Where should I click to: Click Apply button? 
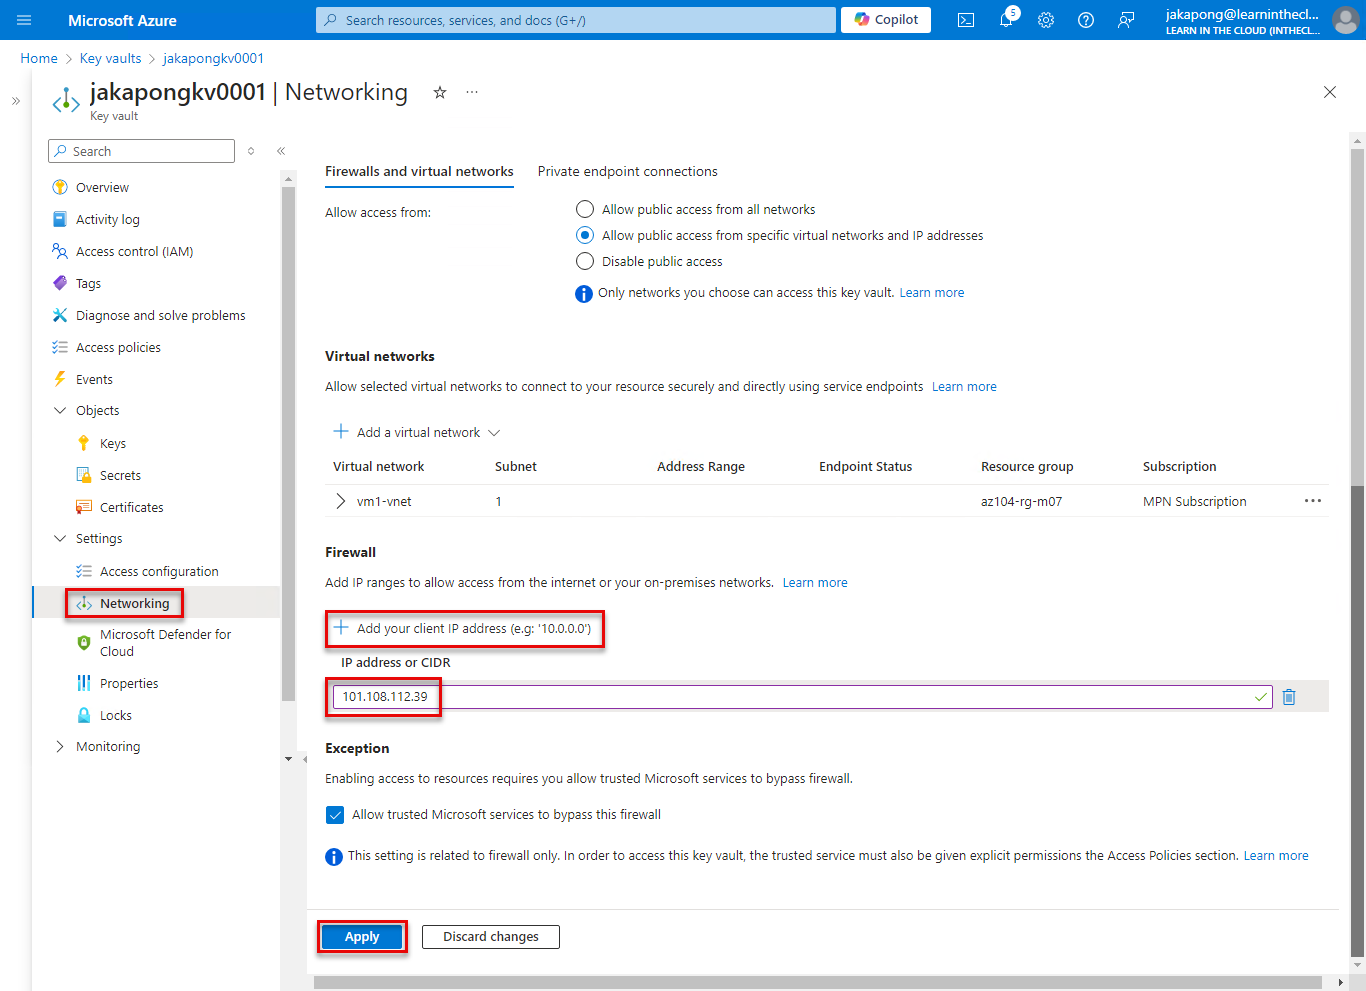pyautogui.click(x=362, y=937)
